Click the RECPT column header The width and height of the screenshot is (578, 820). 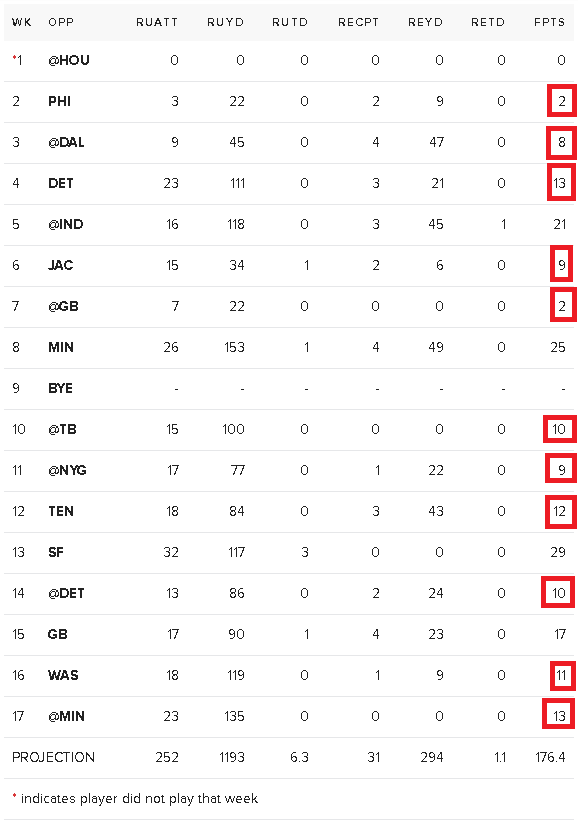358,22
